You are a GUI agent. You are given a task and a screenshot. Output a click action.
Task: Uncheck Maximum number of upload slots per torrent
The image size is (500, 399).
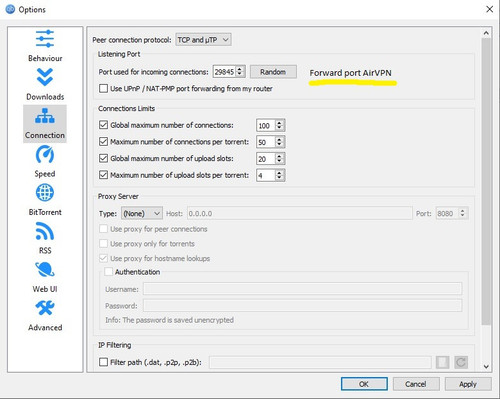click(103, 175)
